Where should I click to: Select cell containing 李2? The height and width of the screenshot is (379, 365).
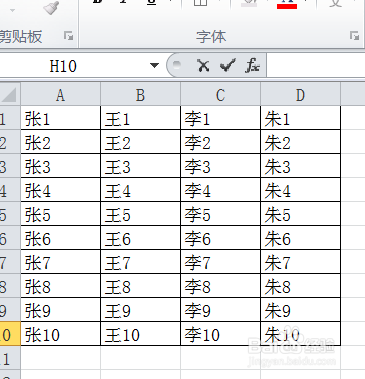tap(220, 142)
